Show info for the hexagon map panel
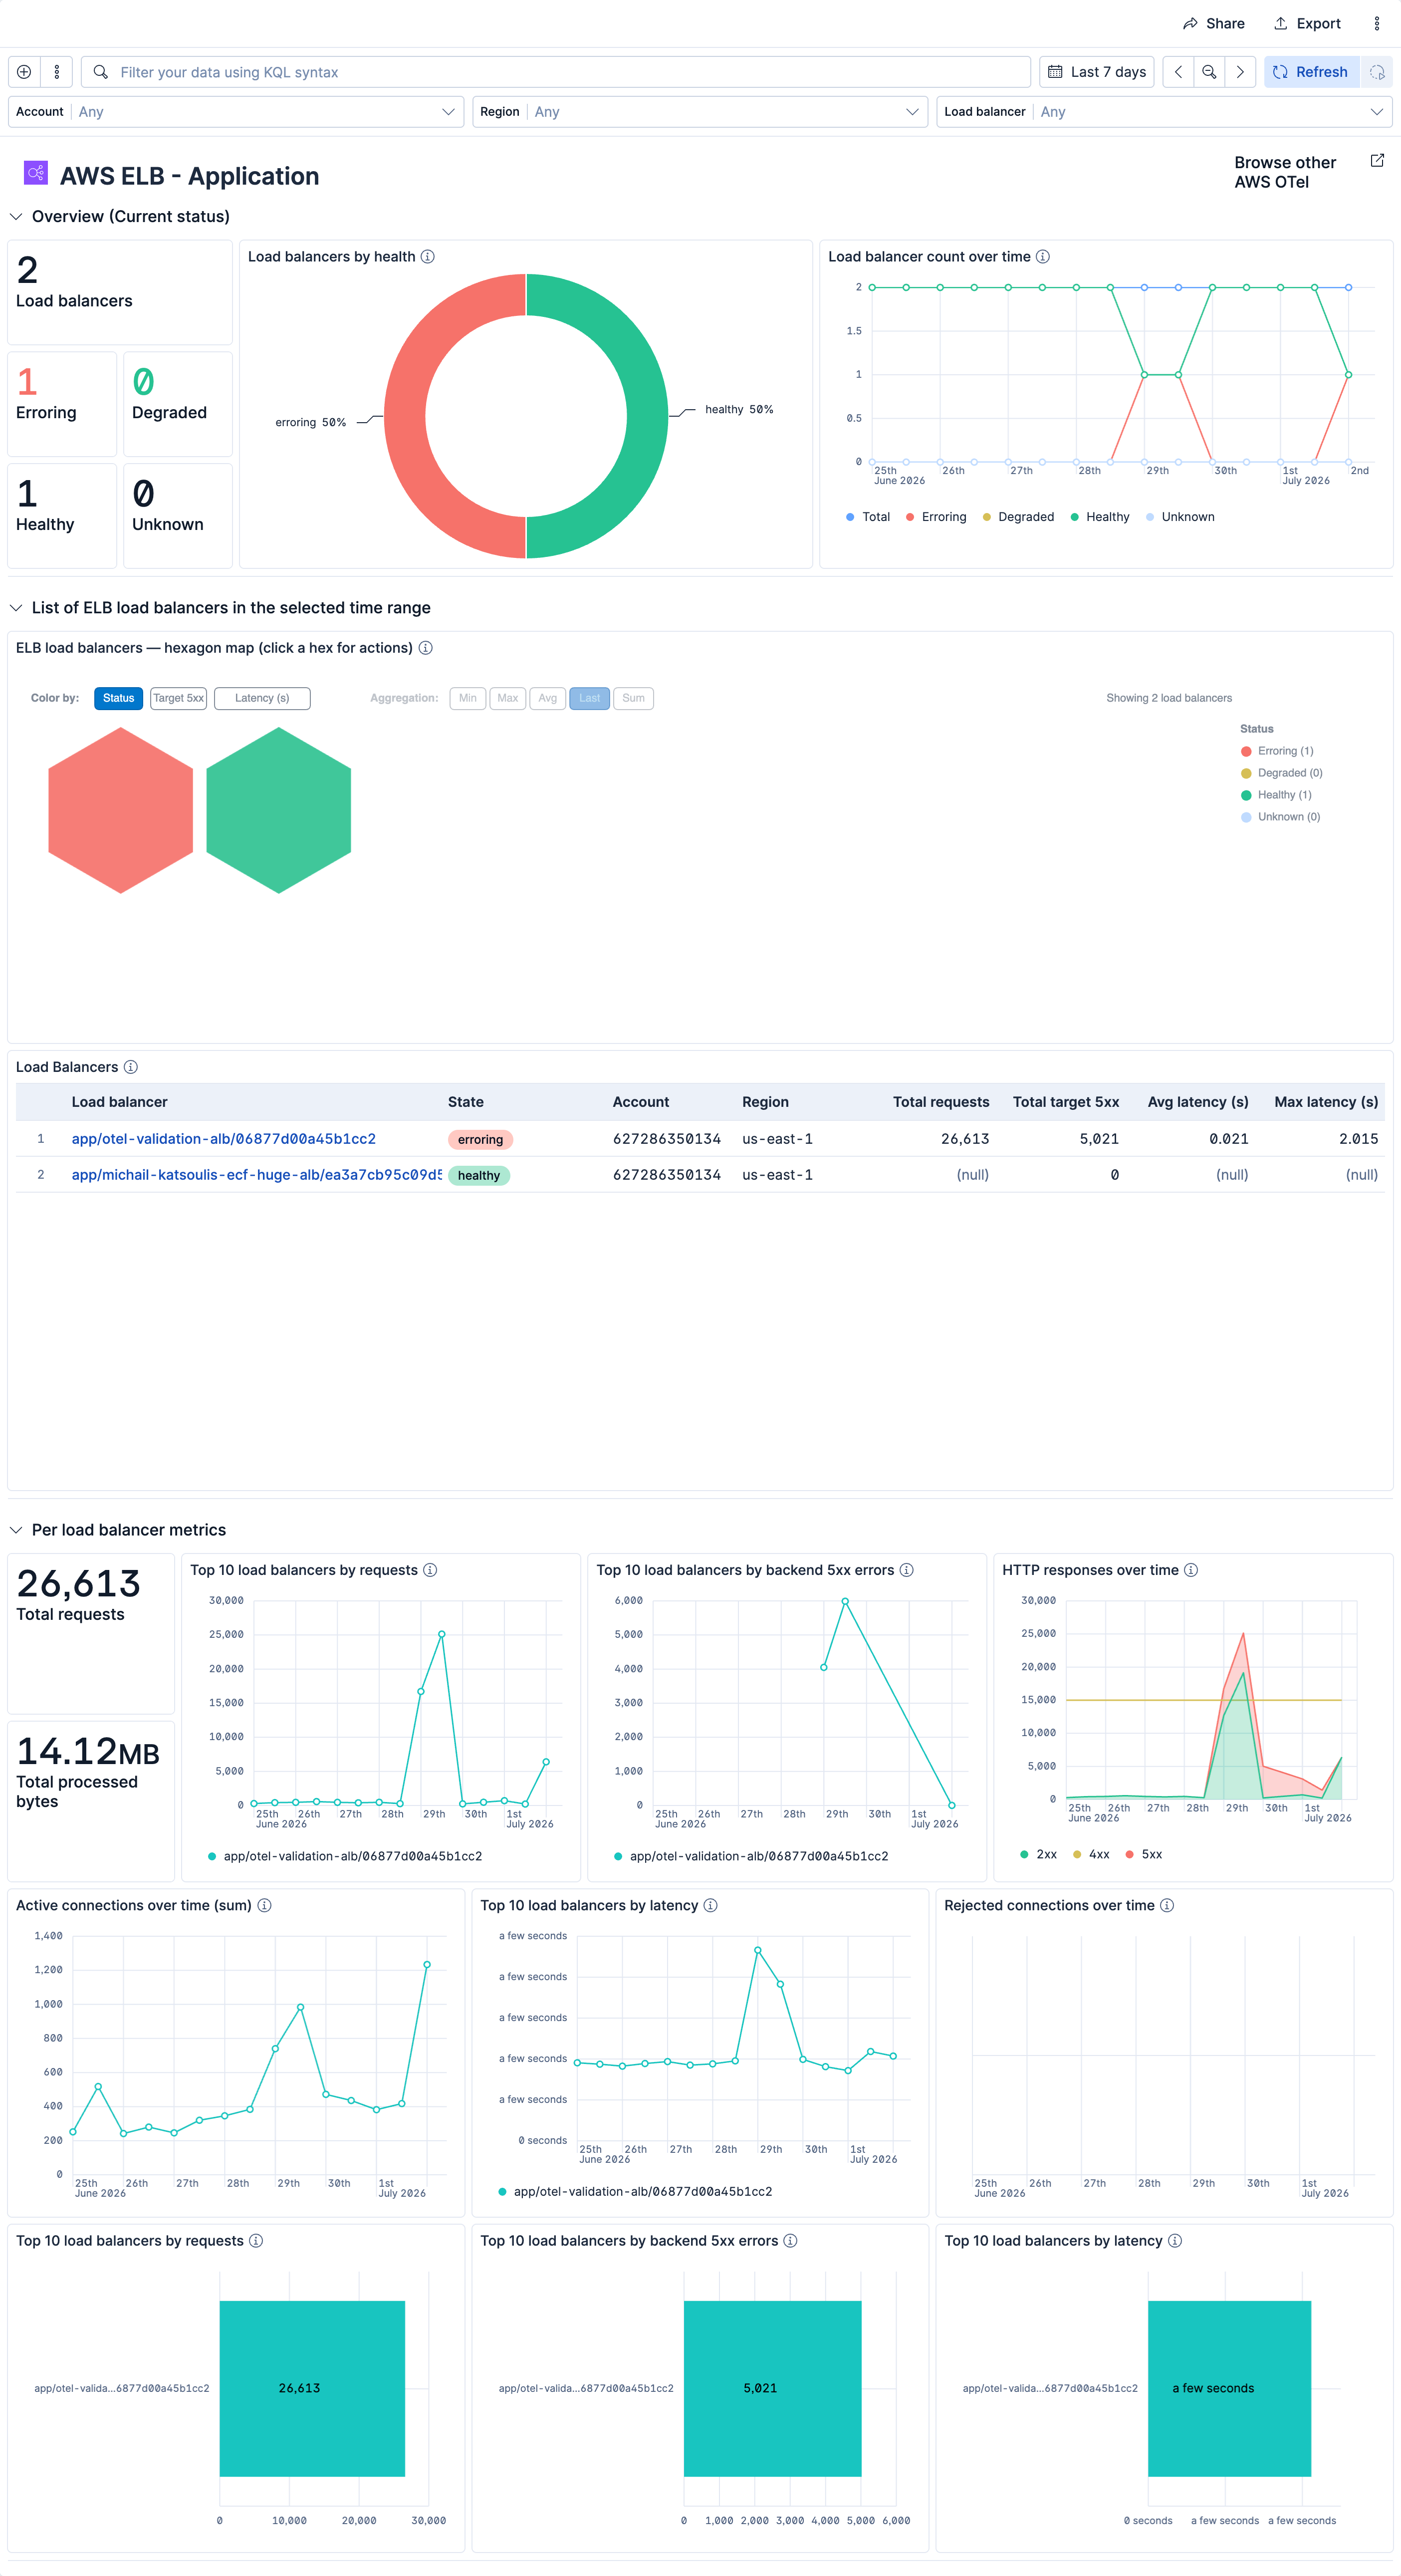This screenshot has width=1401, height=2576. (426, 648)
